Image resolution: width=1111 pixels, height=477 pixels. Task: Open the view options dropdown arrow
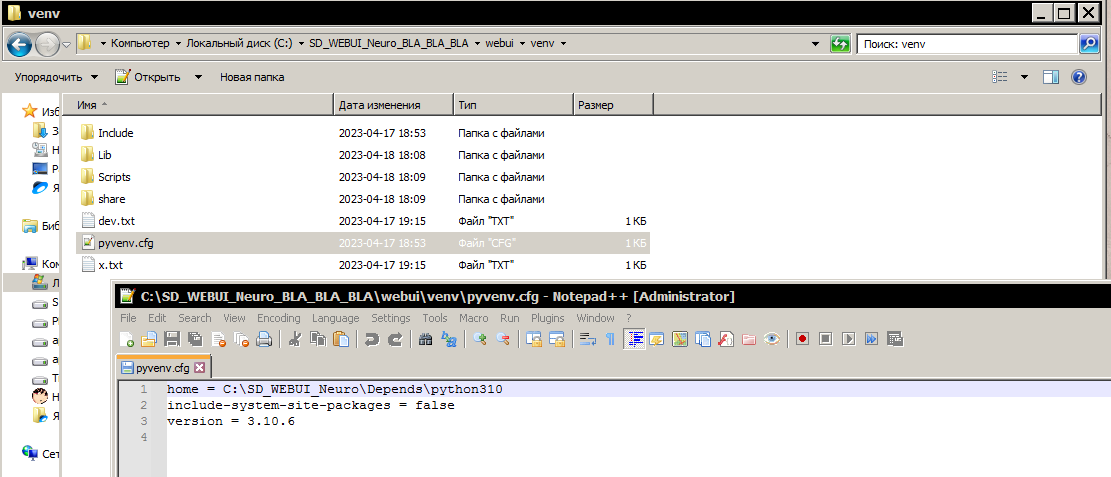point(1024,77)
